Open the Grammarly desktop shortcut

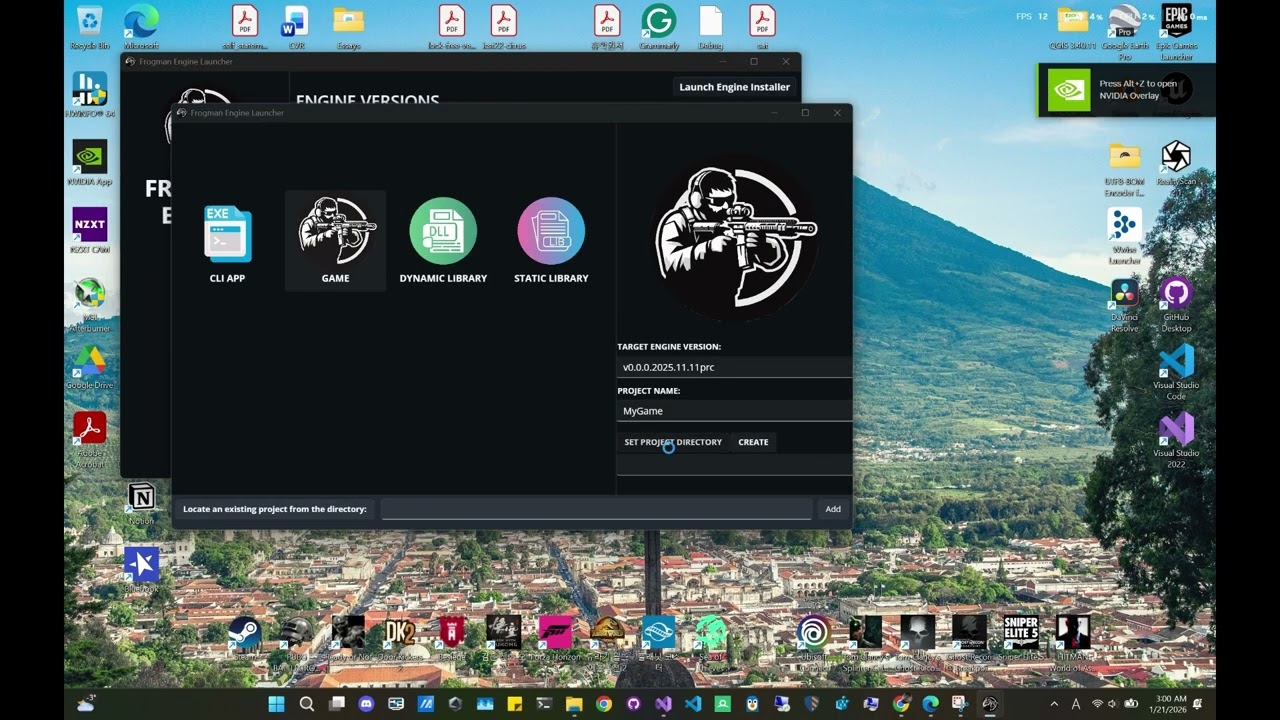(658, 27)
